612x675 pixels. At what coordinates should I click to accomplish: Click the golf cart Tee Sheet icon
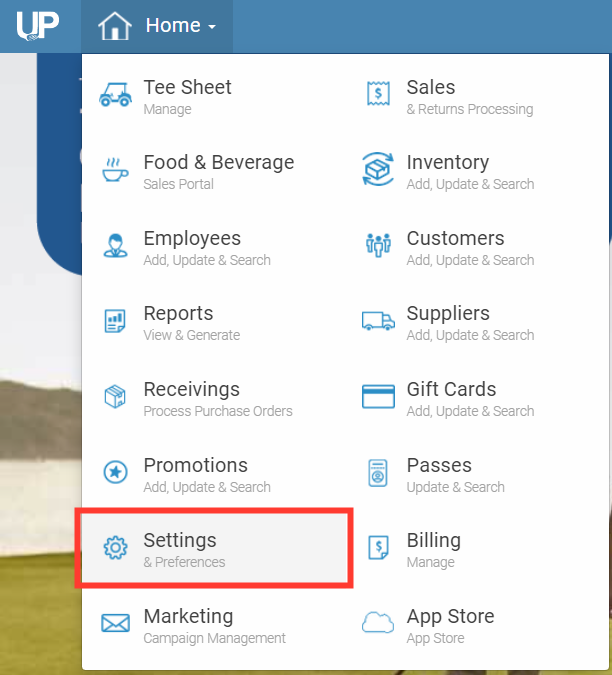(115, 96)
